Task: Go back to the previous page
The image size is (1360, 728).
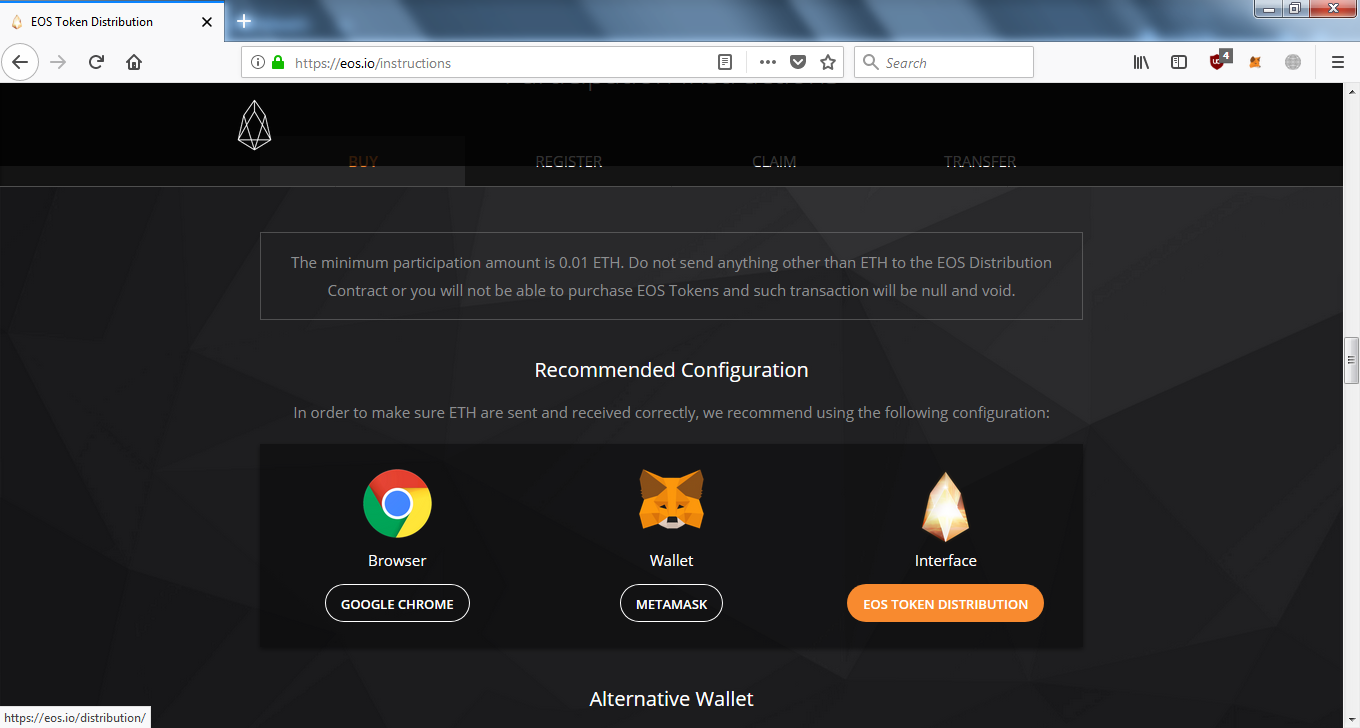Action: tap(20, 62)
